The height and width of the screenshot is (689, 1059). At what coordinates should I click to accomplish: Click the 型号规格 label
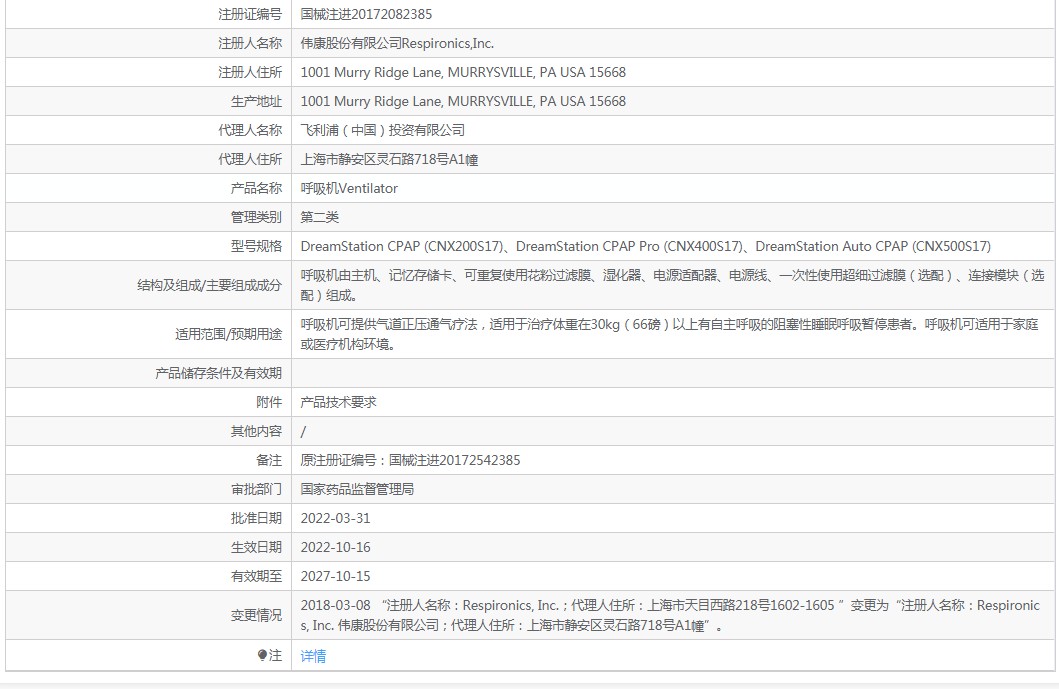coord(256,247)
